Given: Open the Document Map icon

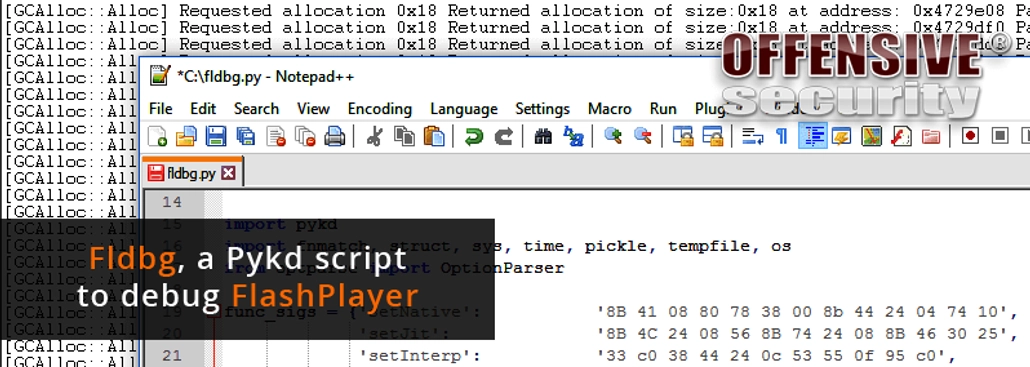Looking at the screenshot, I should [x=871, y=136].
